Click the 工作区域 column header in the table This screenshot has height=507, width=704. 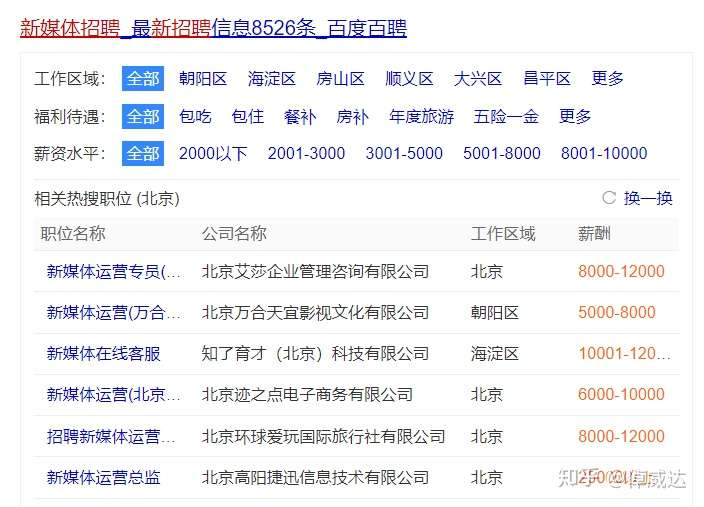click(503, 234)
